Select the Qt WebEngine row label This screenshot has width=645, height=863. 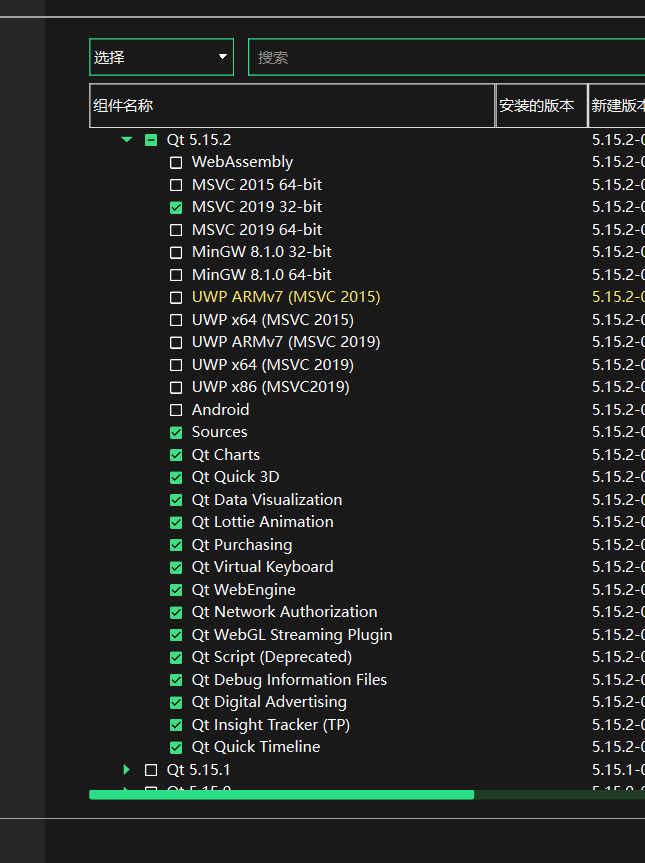pos(243,589)
